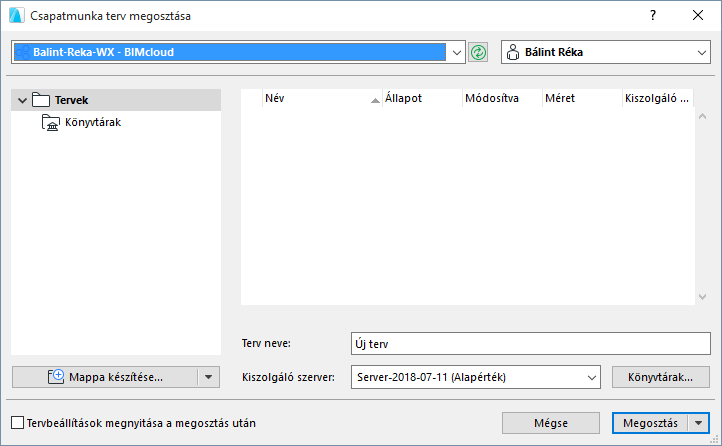Sort by the Állapot column header
The width and height of the screenshot is (722, 446).
coord(422,98)
